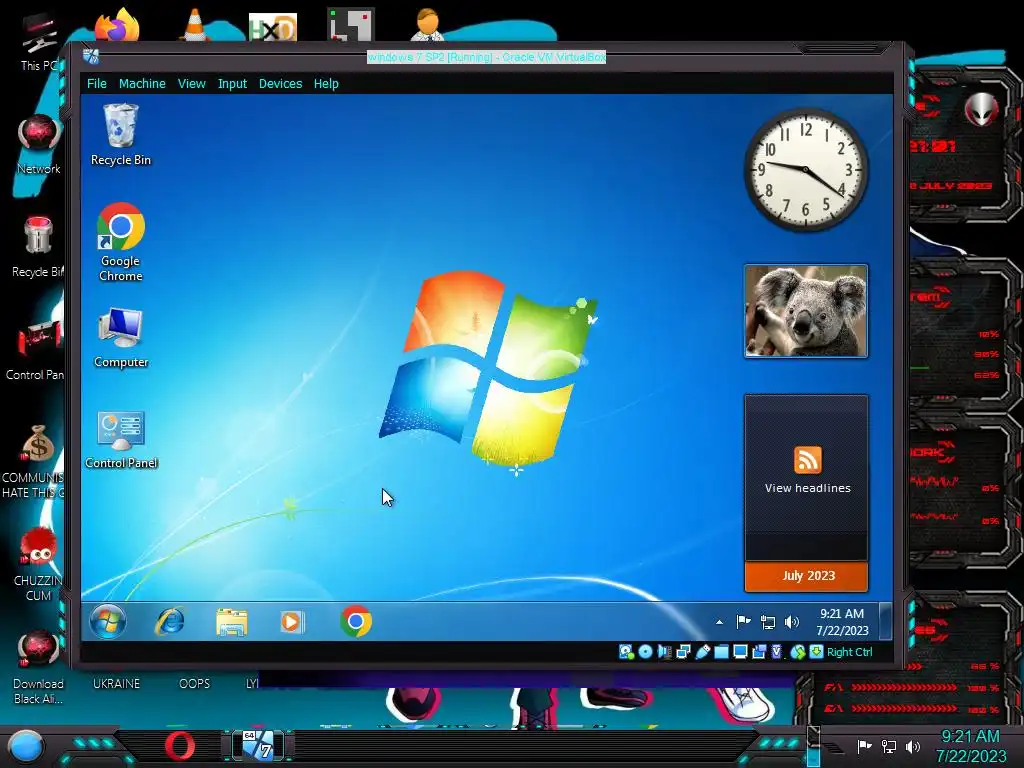Image resolution: width=1024 pixels, height=768 pixels.
Task: Launch Internet Explorer from guest taskbar
Action: (x=169, y=621)
